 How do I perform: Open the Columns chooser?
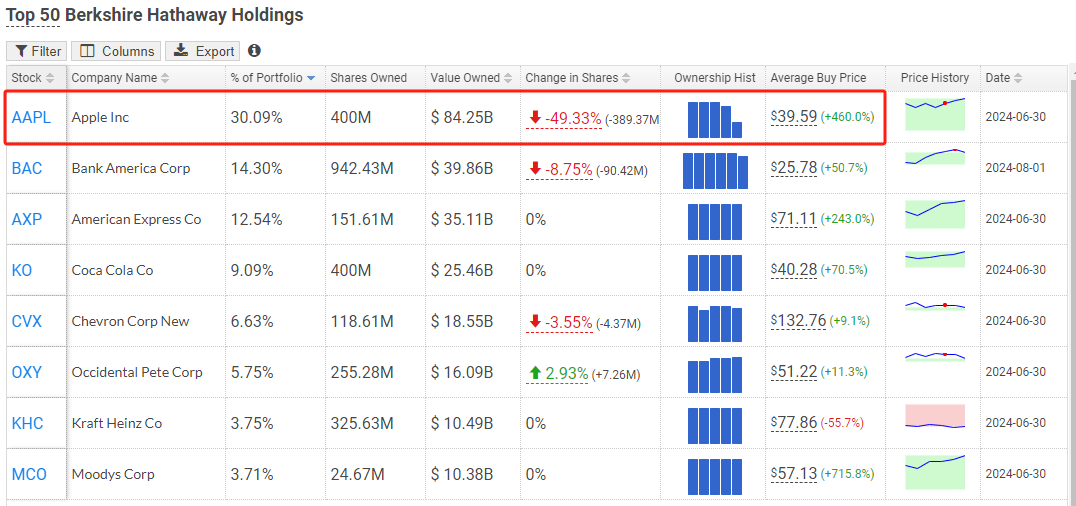117,51
